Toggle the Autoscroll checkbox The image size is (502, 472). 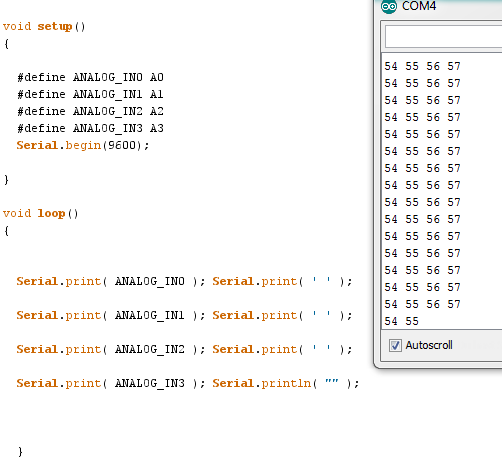pos(395,345)
